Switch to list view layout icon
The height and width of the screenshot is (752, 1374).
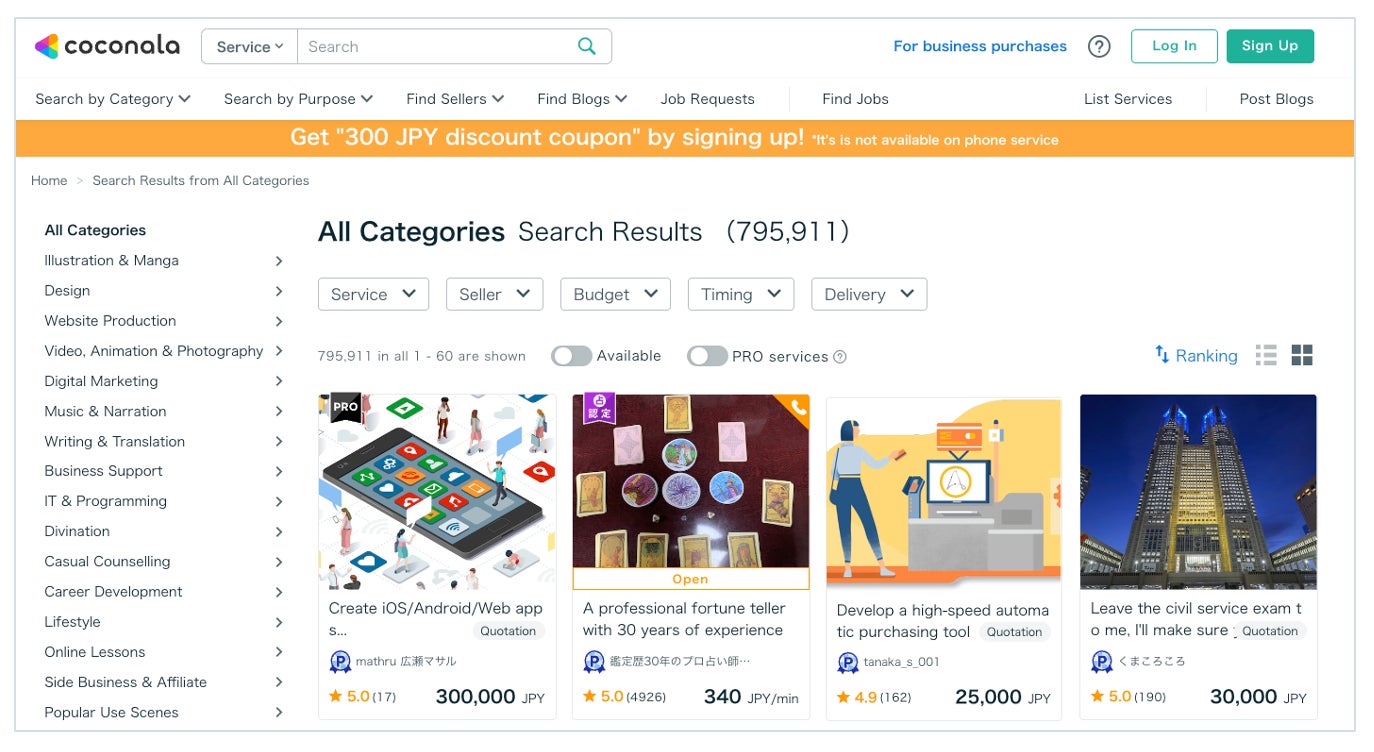(1266, 355)
